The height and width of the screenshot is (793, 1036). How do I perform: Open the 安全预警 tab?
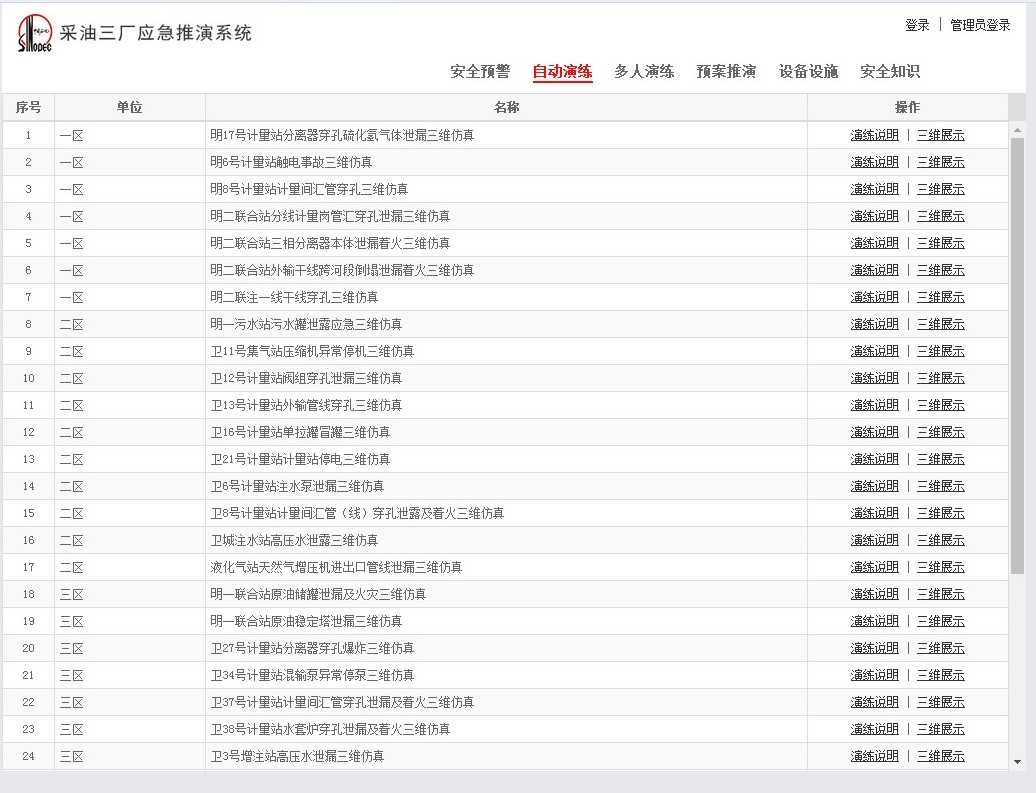(x=480, y=72)
